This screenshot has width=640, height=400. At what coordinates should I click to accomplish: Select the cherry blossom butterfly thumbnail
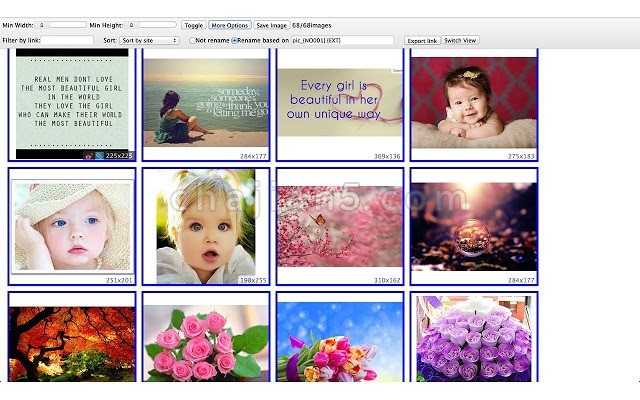click(x=340, y=227)
